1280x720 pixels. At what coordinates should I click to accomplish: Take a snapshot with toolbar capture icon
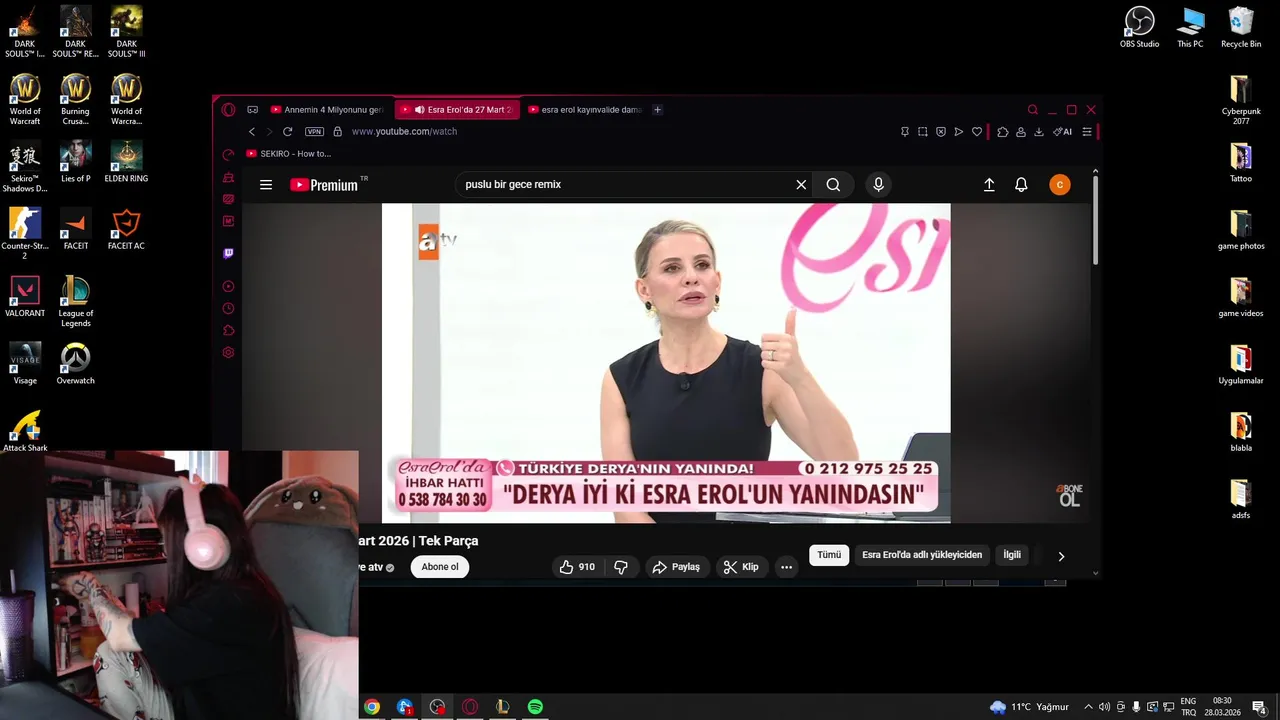923,132
